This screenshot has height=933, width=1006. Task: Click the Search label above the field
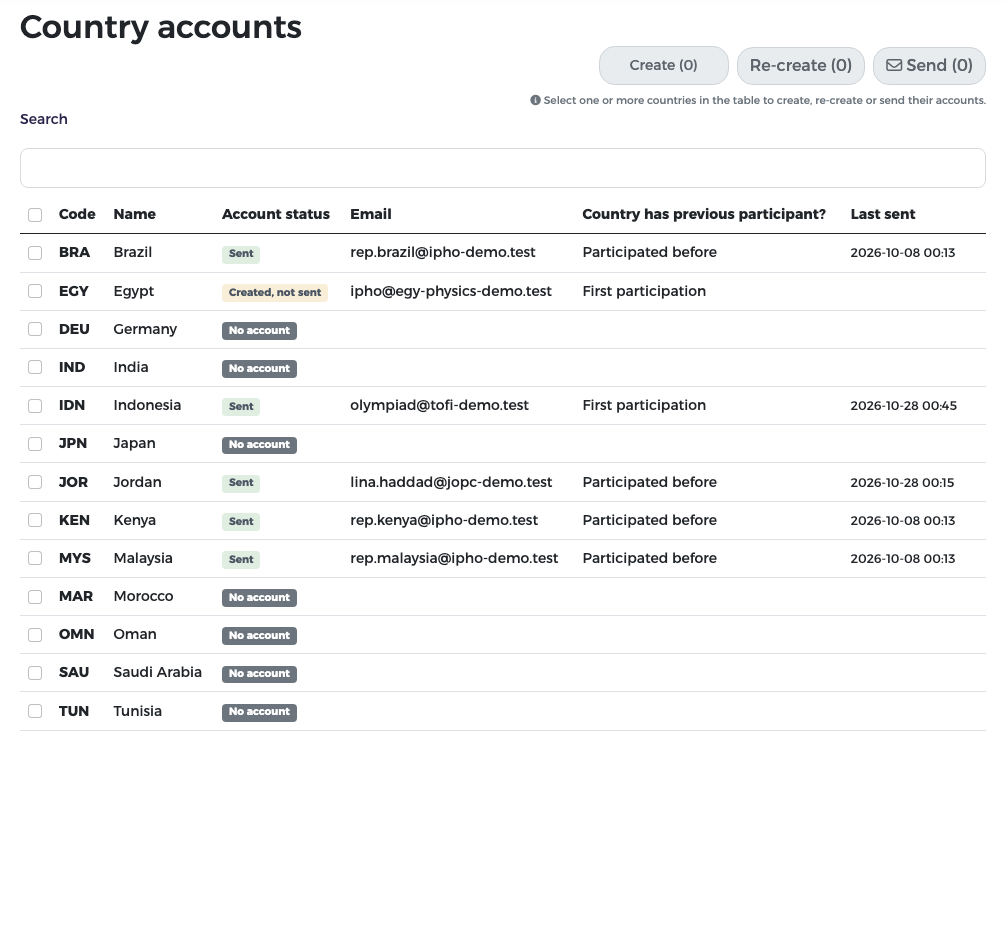(44, 119)
